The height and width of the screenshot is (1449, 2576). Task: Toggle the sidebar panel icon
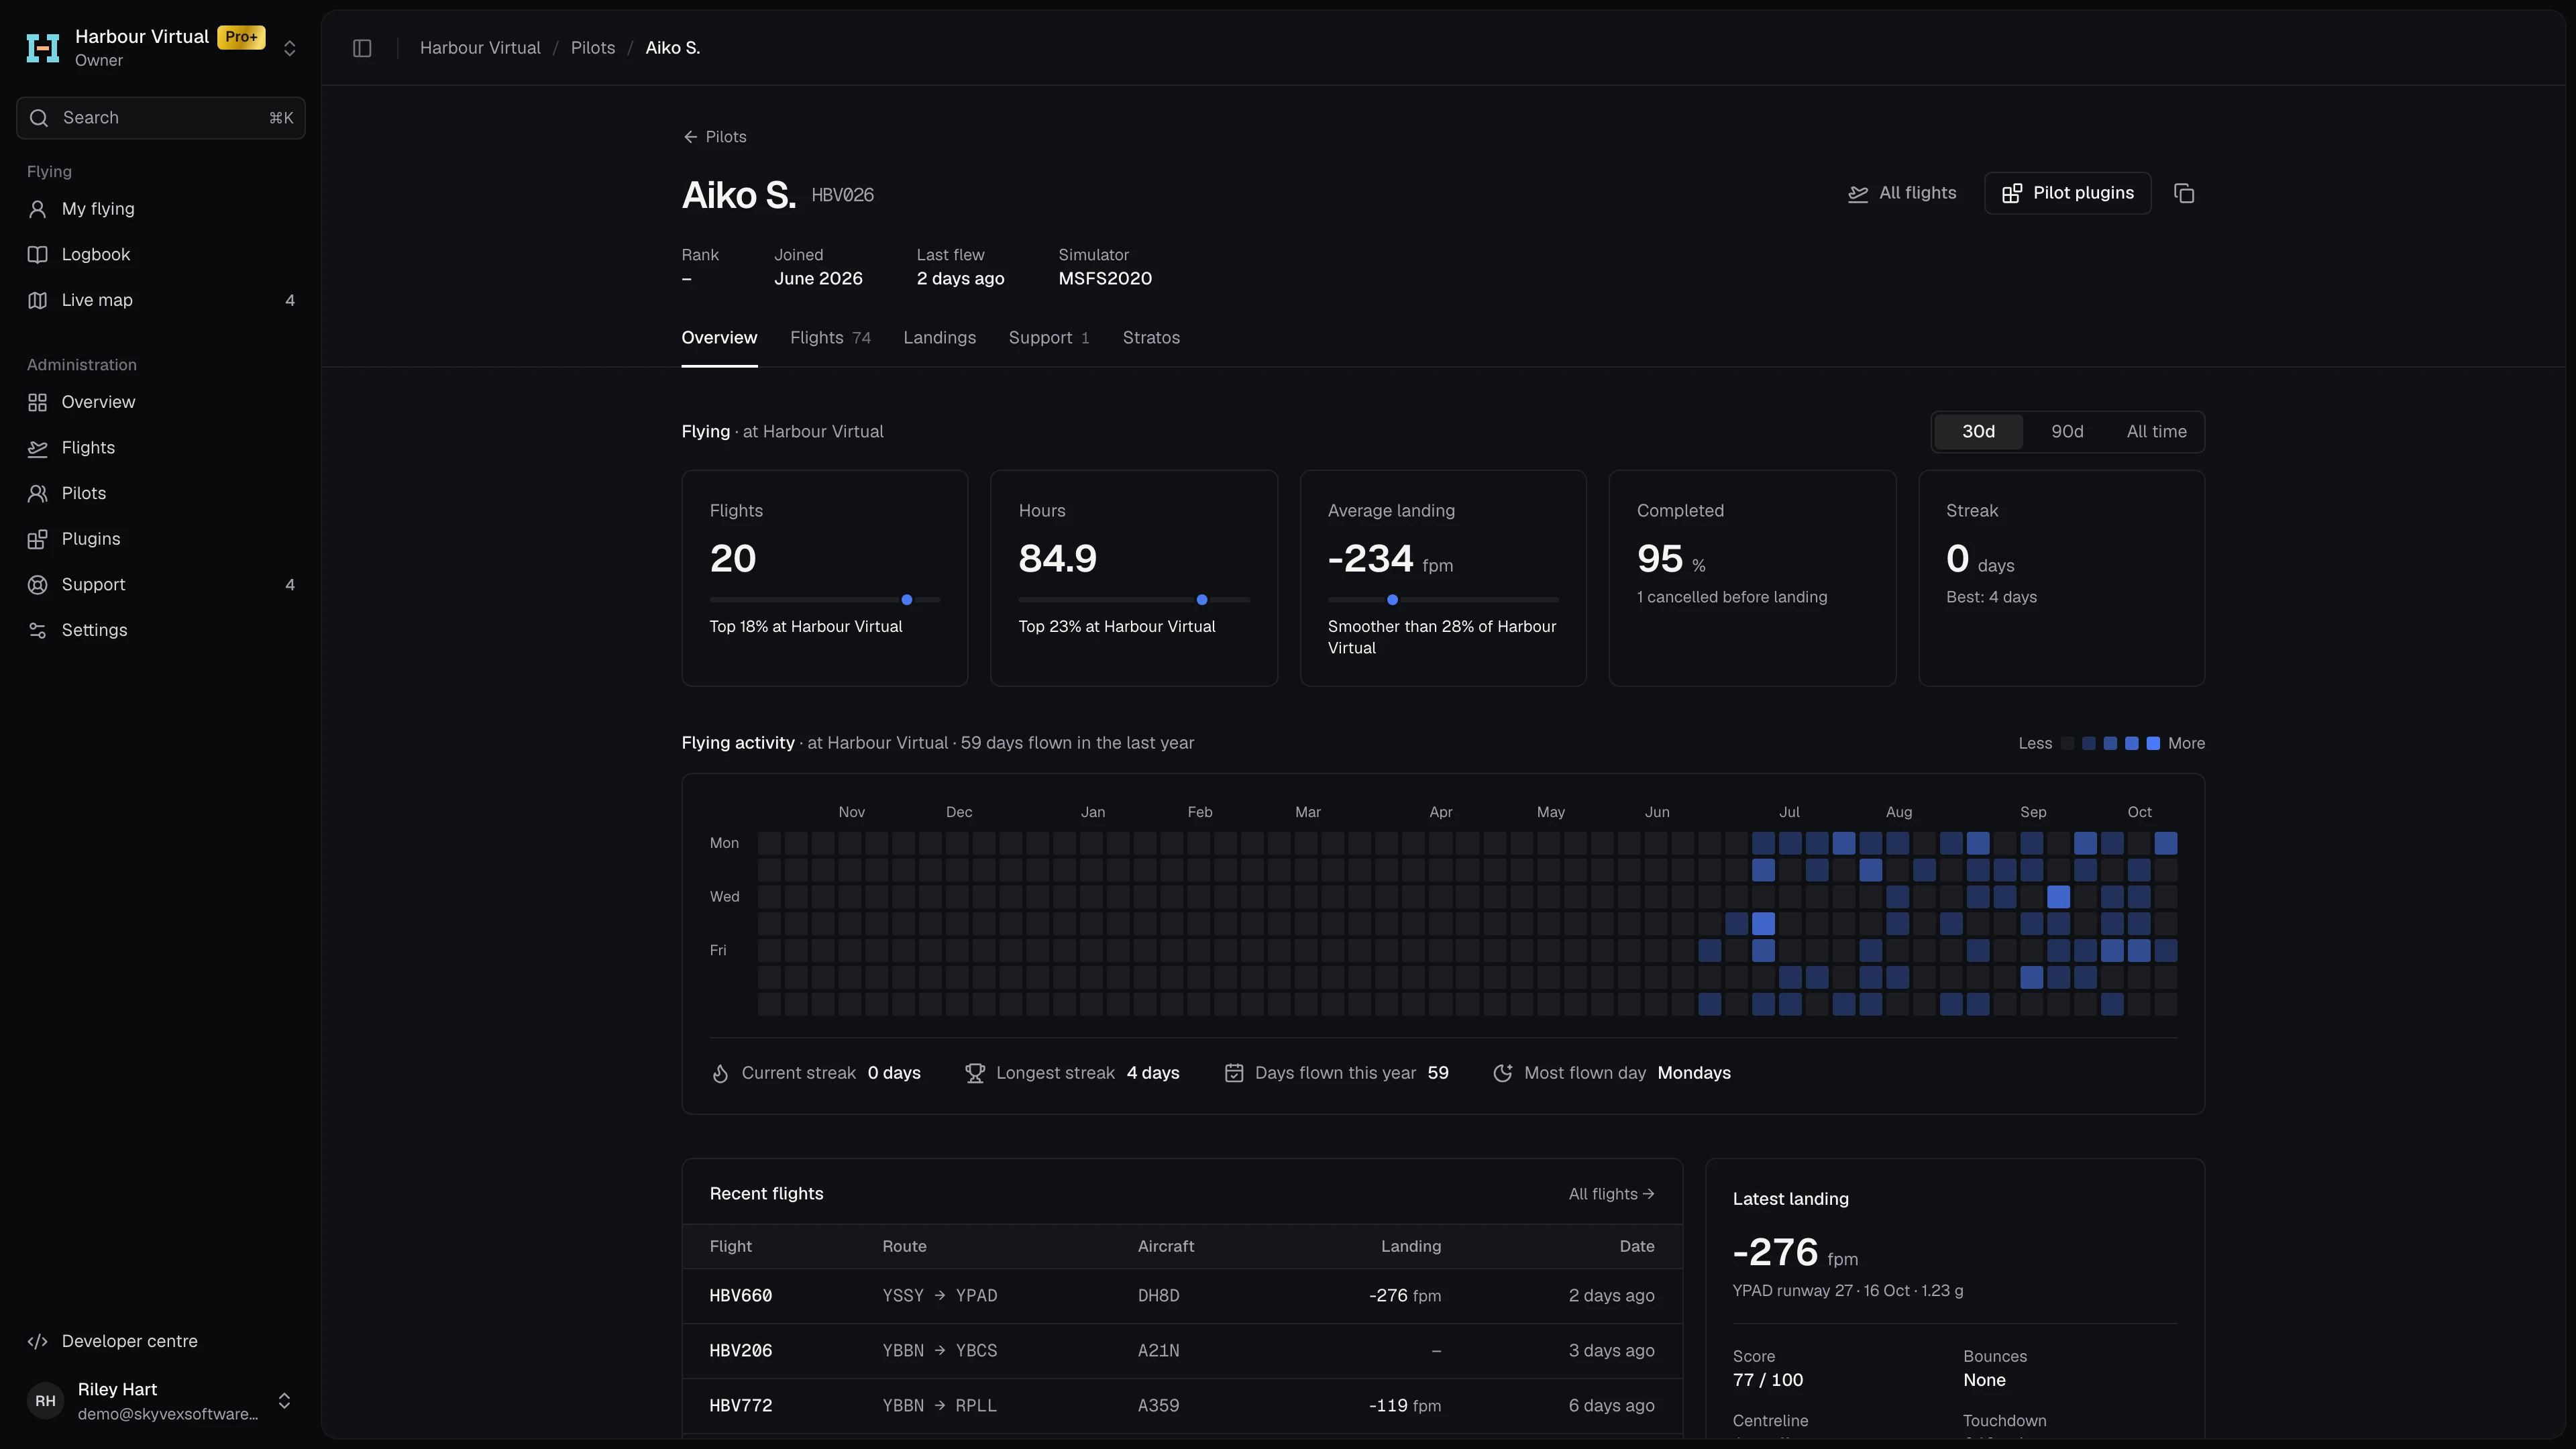click(x=362, y=48)
